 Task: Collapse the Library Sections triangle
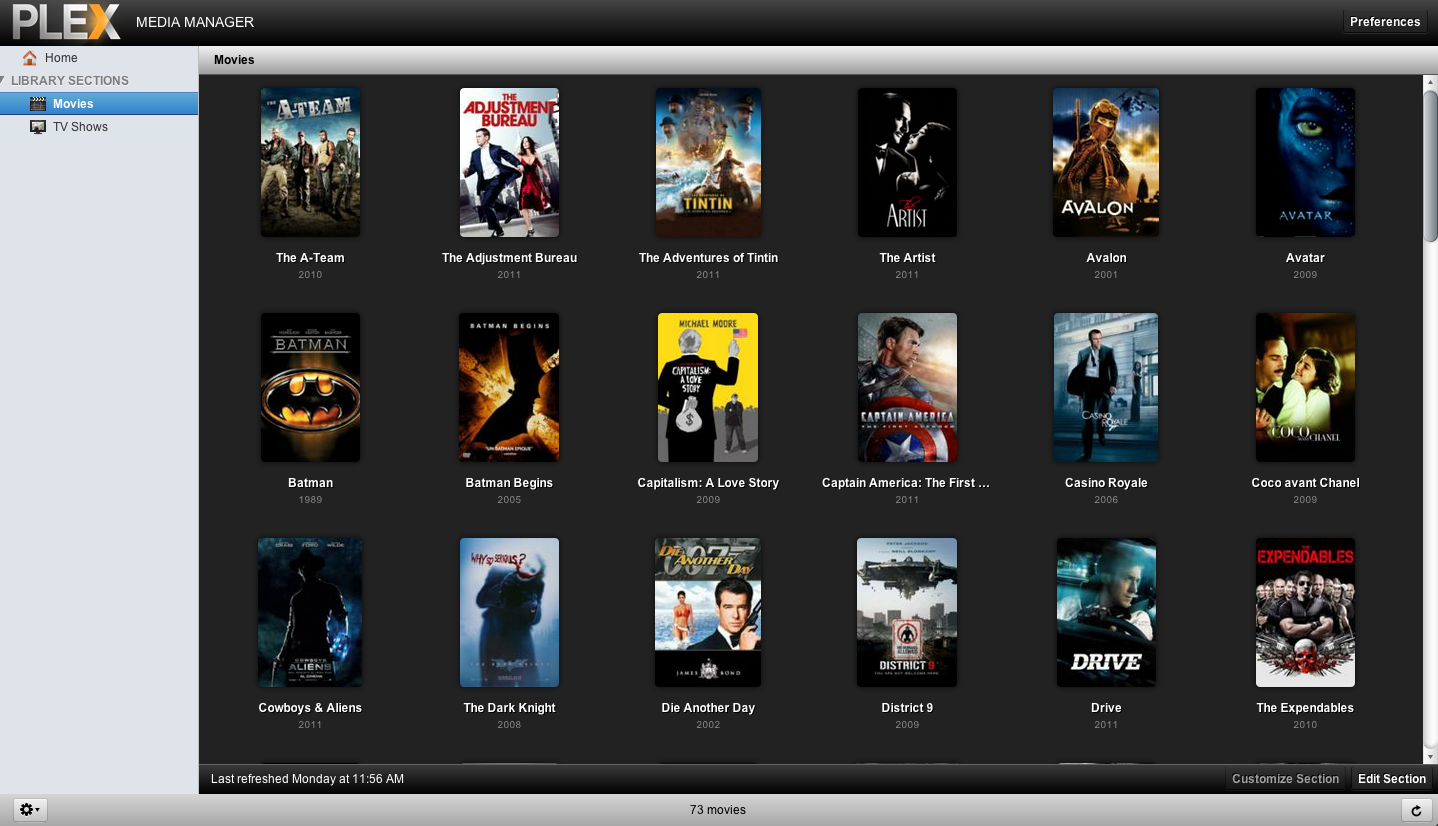[x=4, y=80]
